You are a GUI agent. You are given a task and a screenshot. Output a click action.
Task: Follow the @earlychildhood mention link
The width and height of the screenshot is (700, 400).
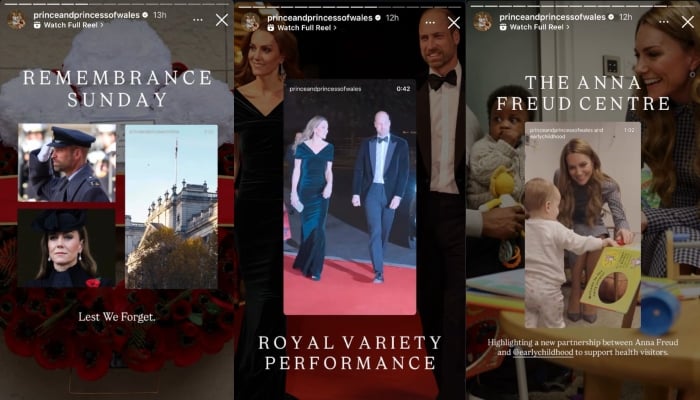pyautogui.click(x=543, y=352)
